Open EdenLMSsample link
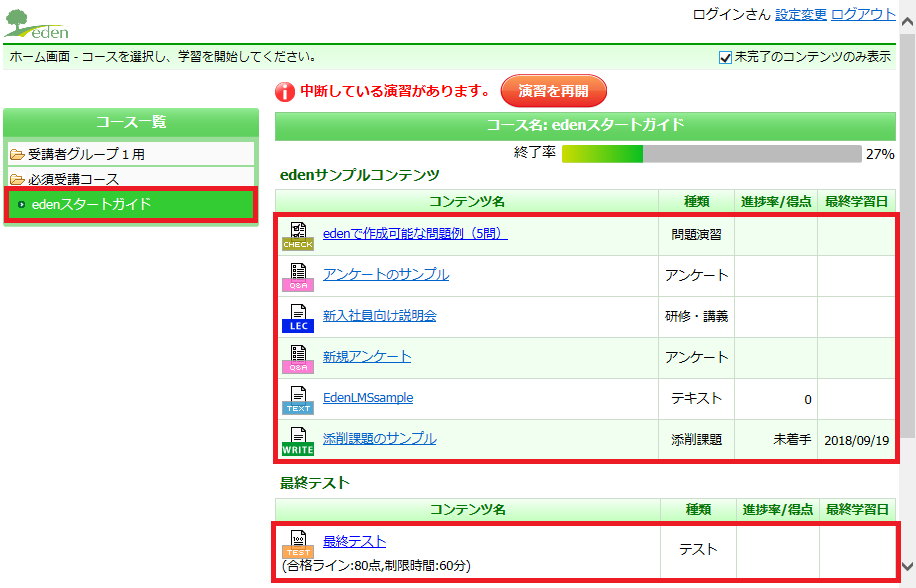The image size is (916, 588). pos(368,398)
